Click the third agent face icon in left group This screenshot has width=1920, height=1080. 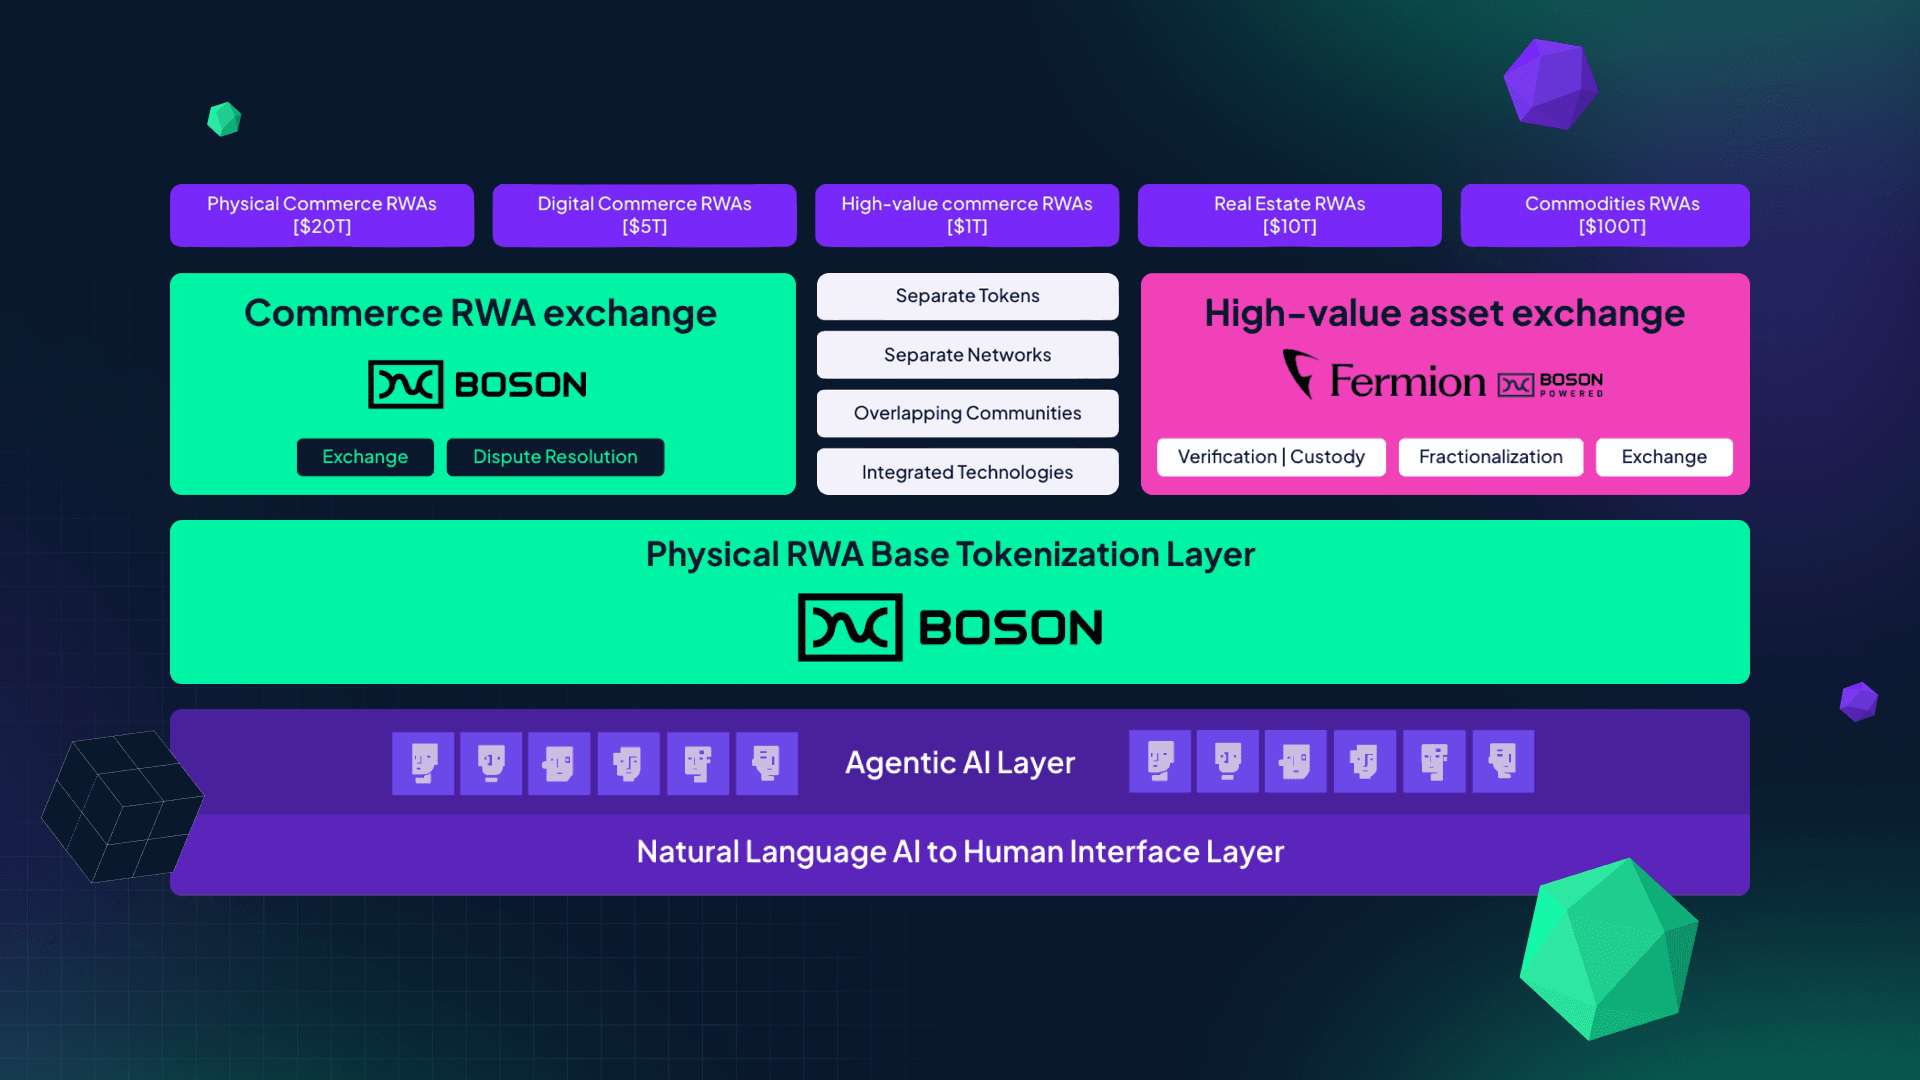click(559, 763)
